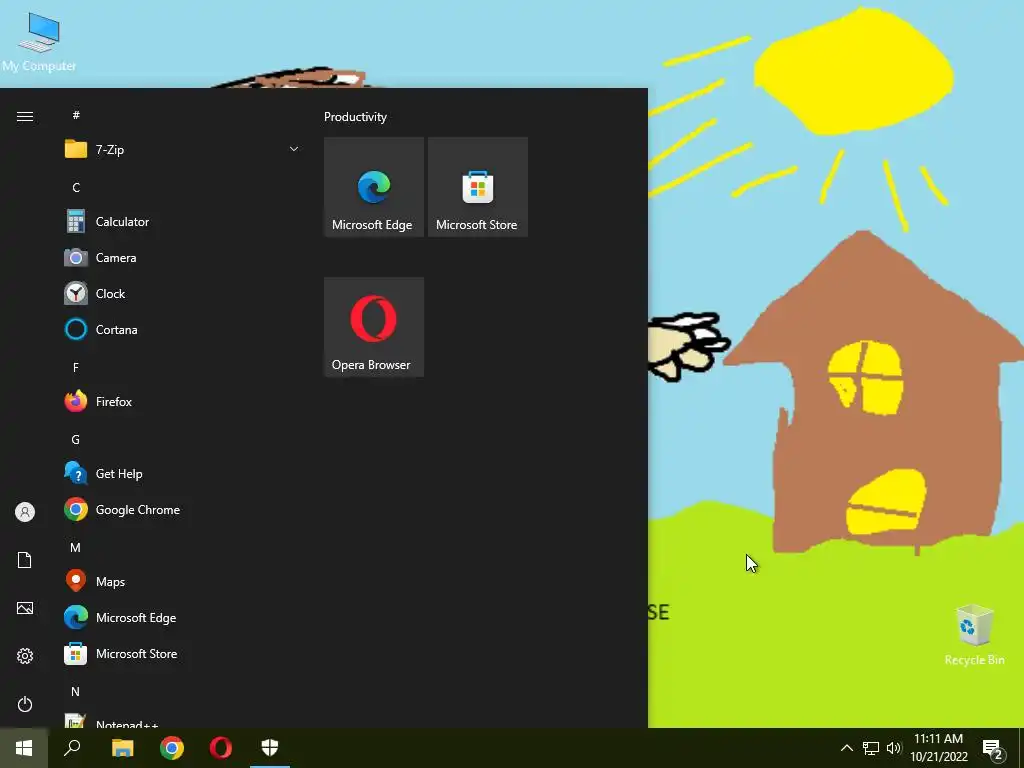Launch Google Chrome from the app list
The width and height of the screenshot is (1024, 768).
[181, 509]
